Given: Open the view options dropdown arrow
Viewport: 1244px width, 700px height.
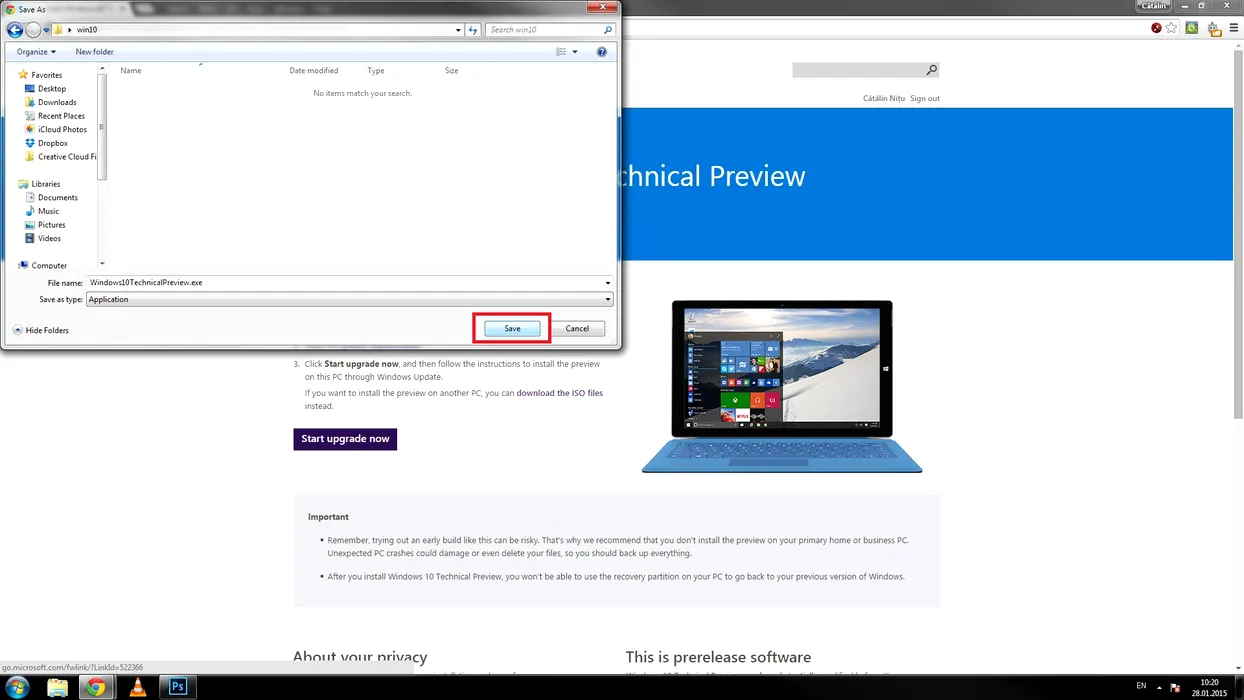Looking at the screenshot, I should (x=575, y=52).
